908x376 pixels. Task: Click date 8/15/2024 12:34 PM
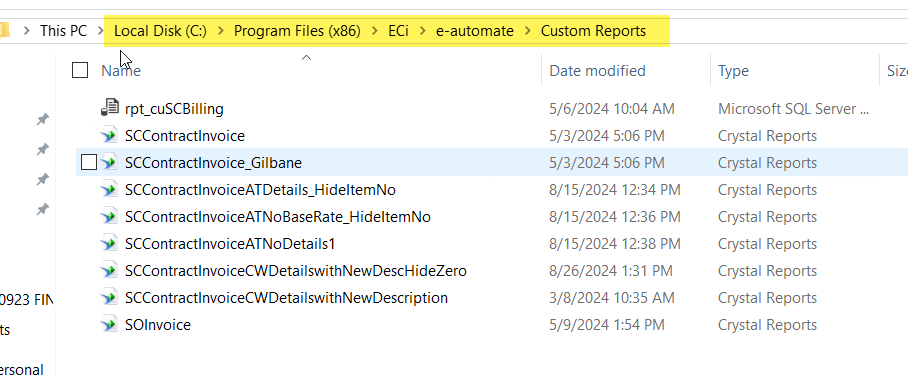(x=614, y=189)
